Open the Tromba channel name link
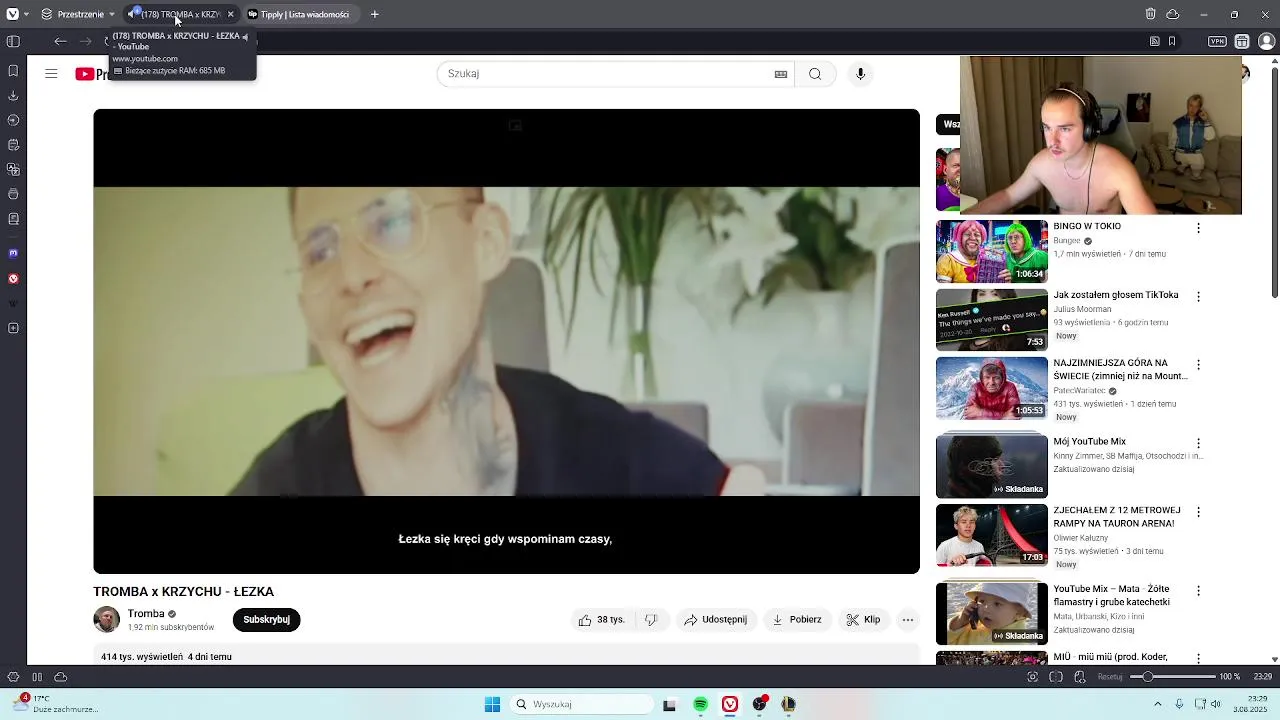This screenshot has width=1280, height=720. click(146, 614)
